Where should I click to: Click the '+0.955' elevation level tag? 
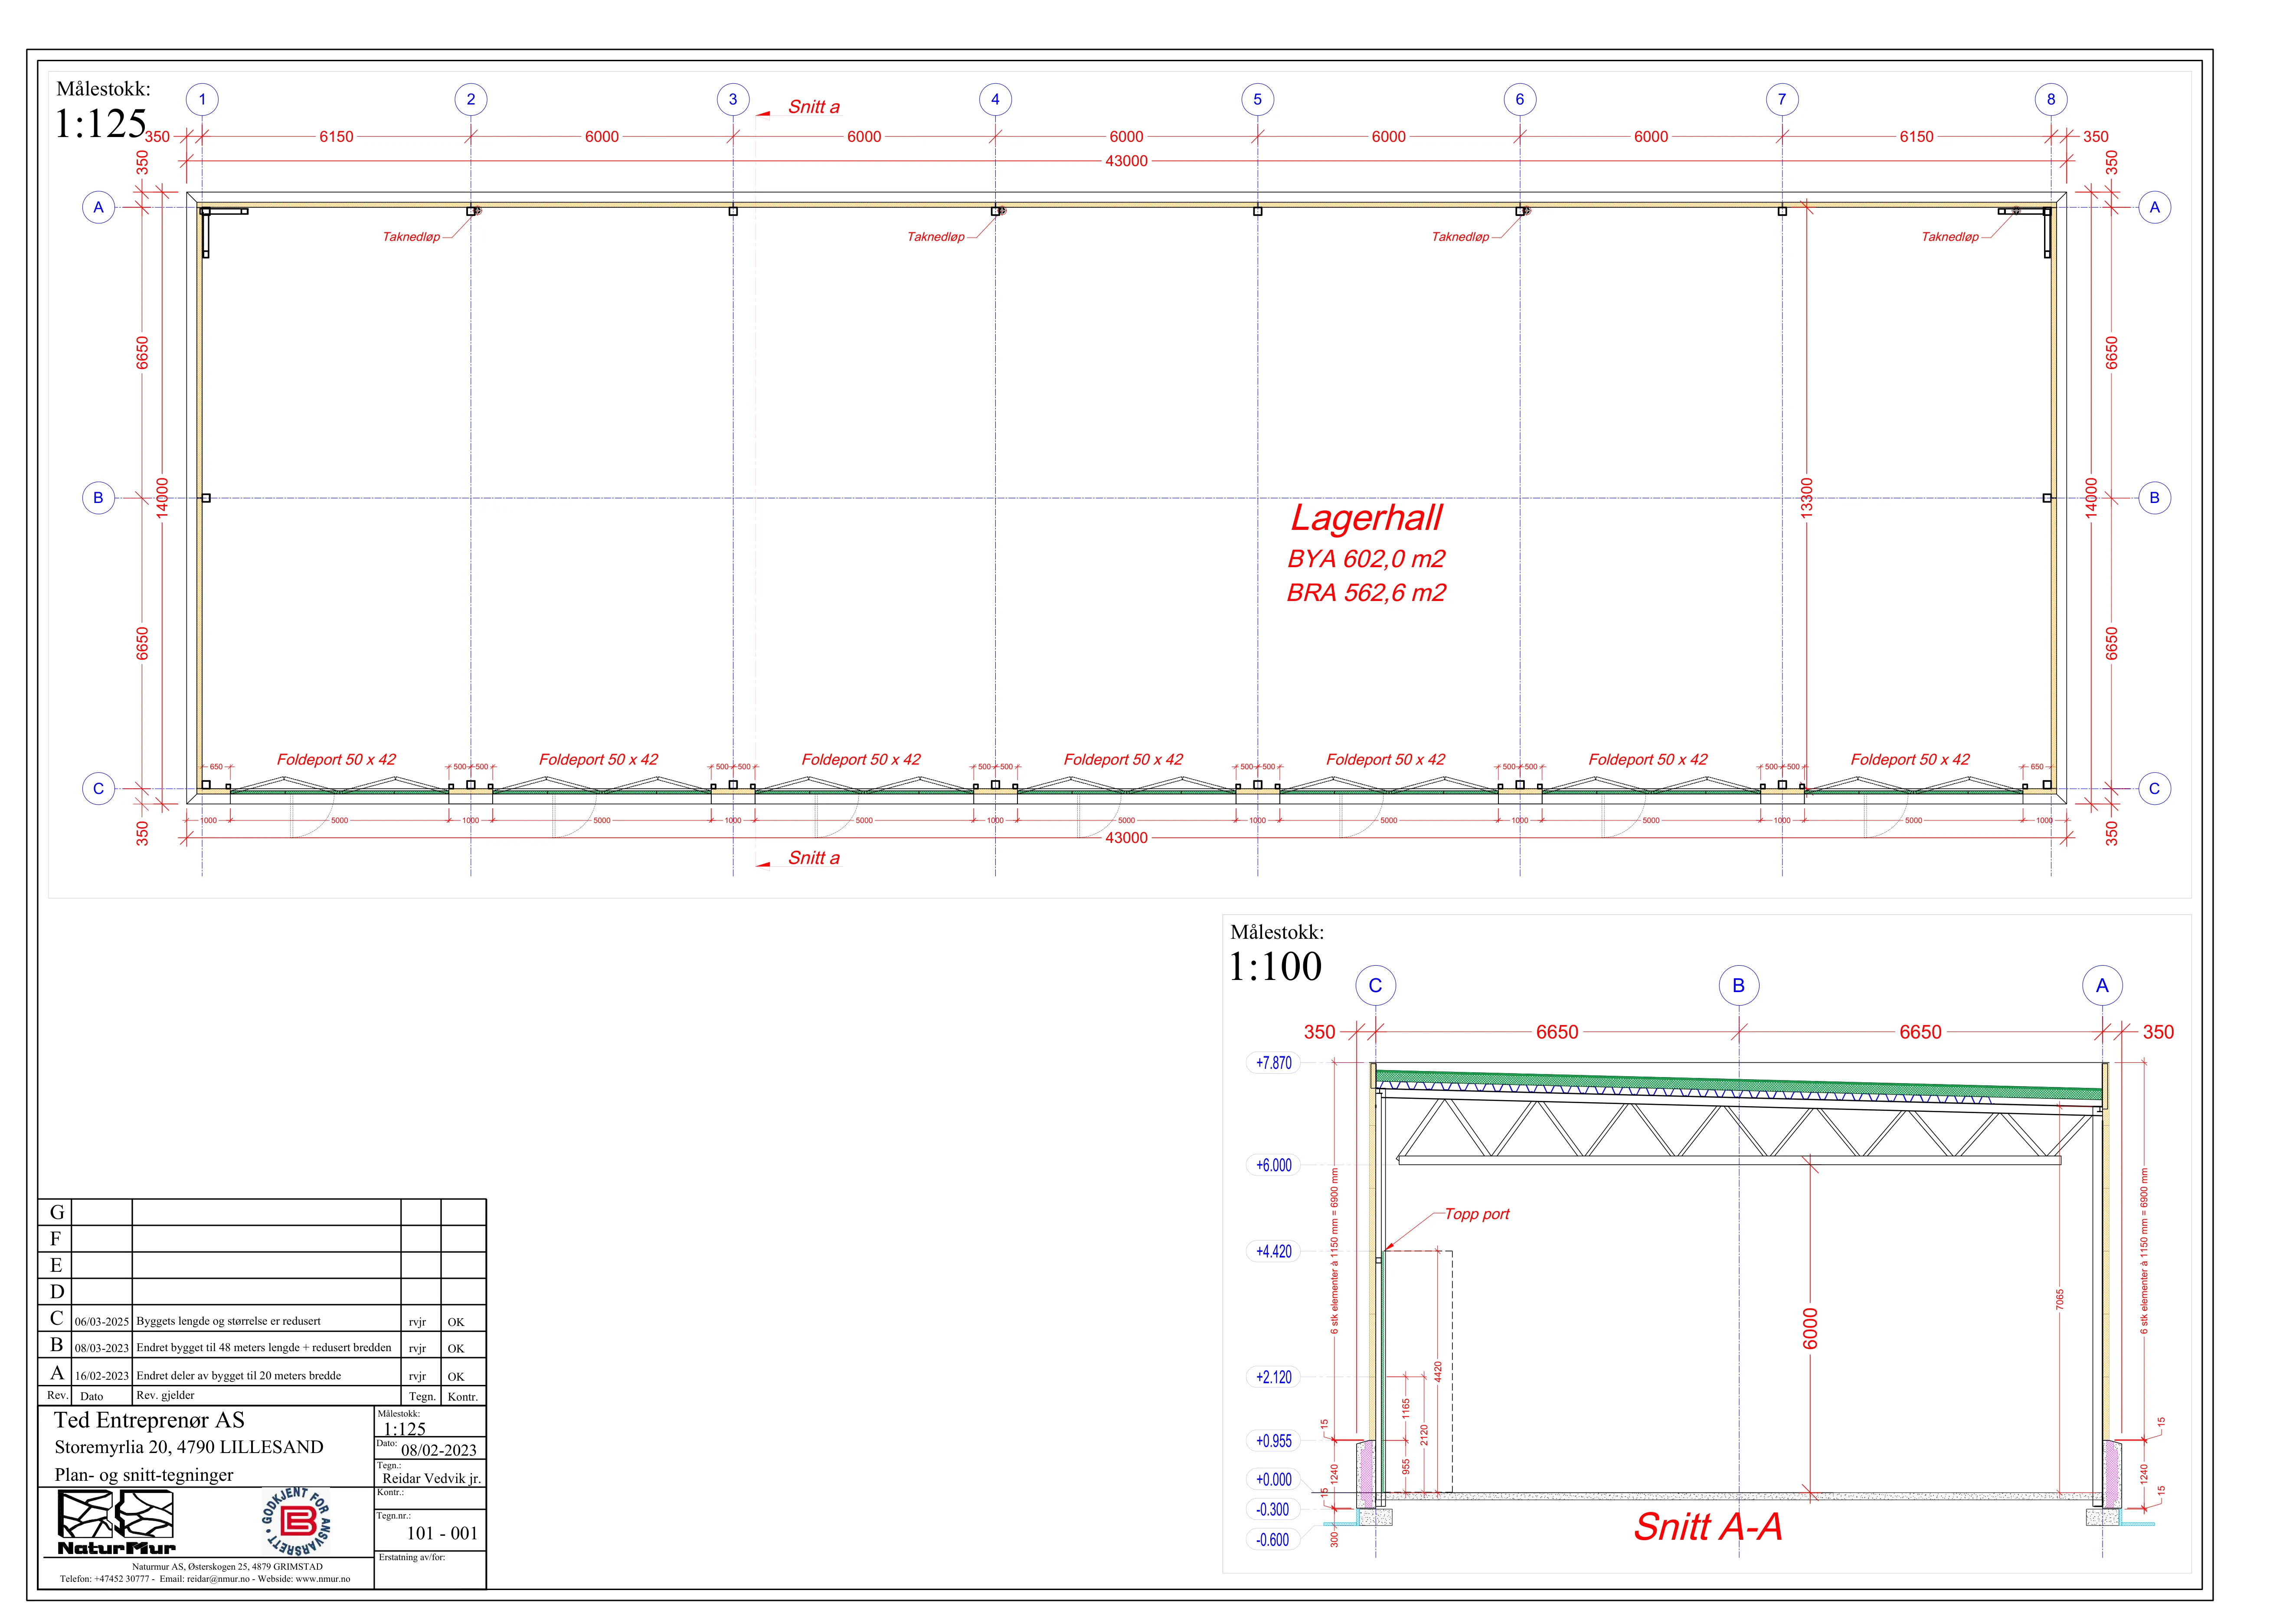point(1273,1441)
